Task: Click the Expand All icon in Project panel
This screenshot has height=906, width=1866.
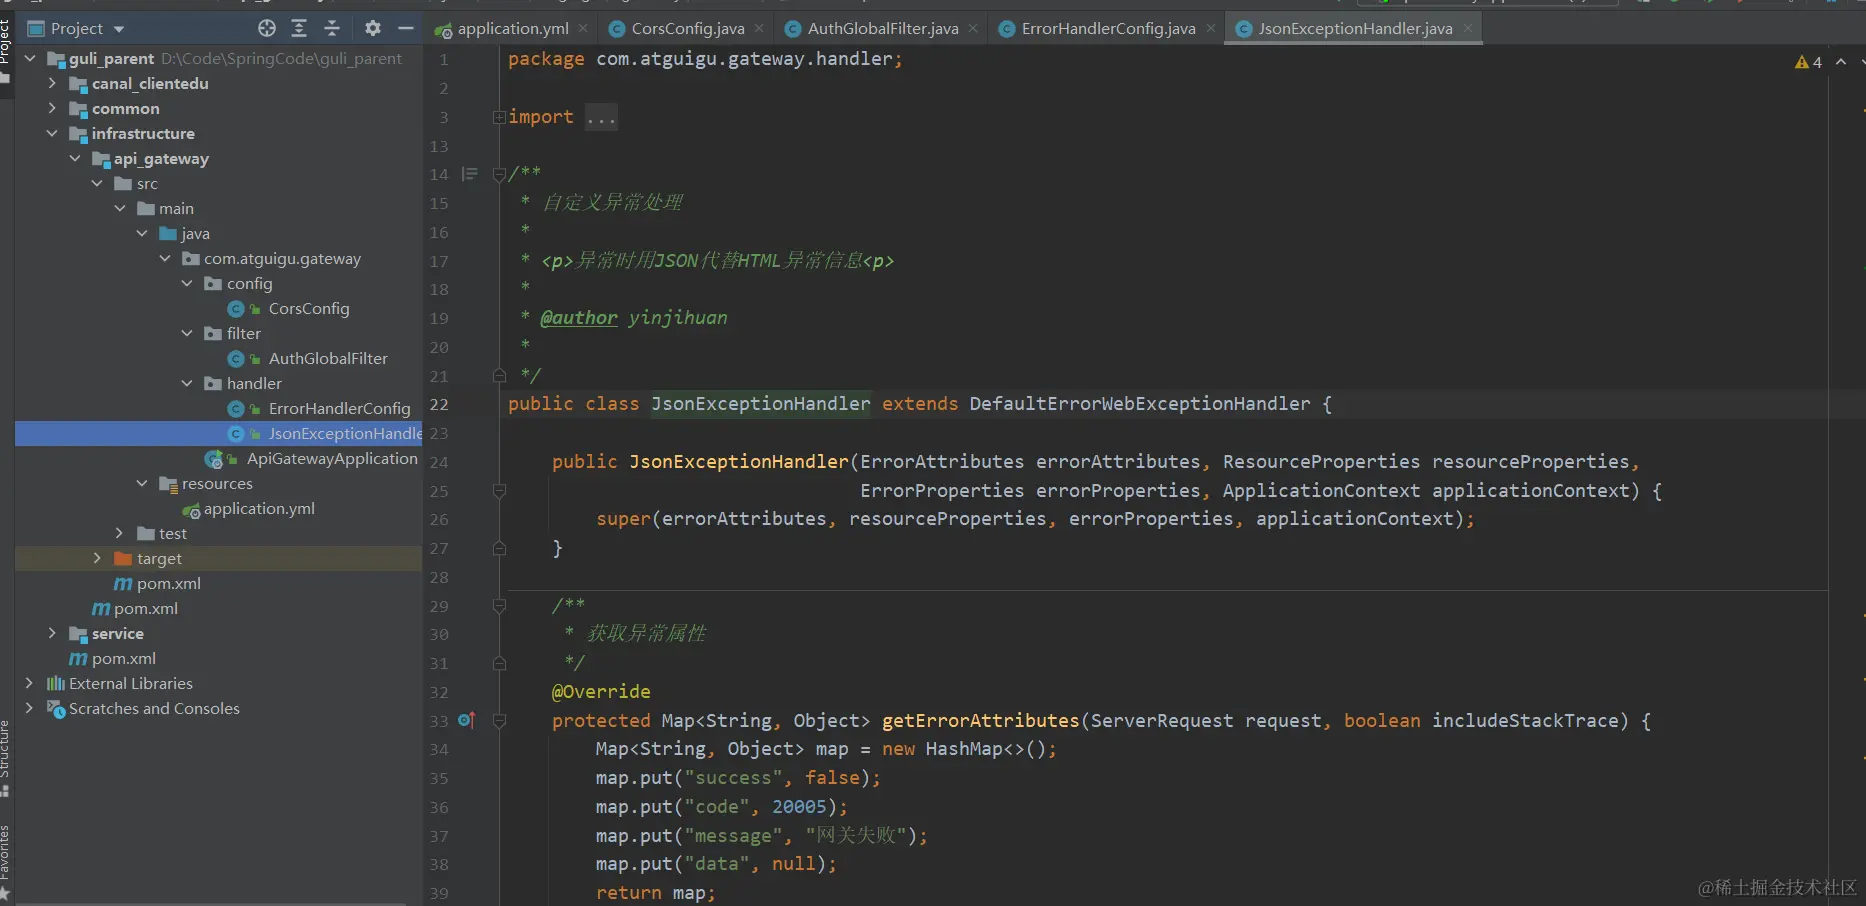Action: pos(299,28)
